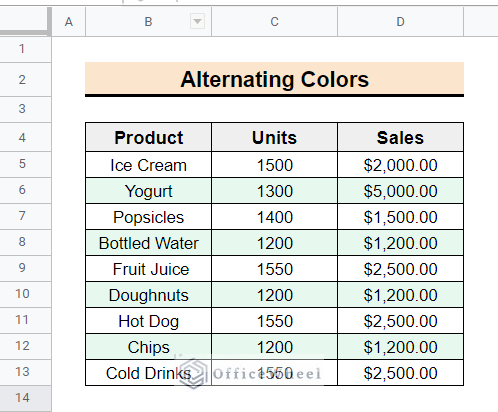Select Fruit Juice sales $2,500.00
This screenshot has width=498, height=412.
400,269
